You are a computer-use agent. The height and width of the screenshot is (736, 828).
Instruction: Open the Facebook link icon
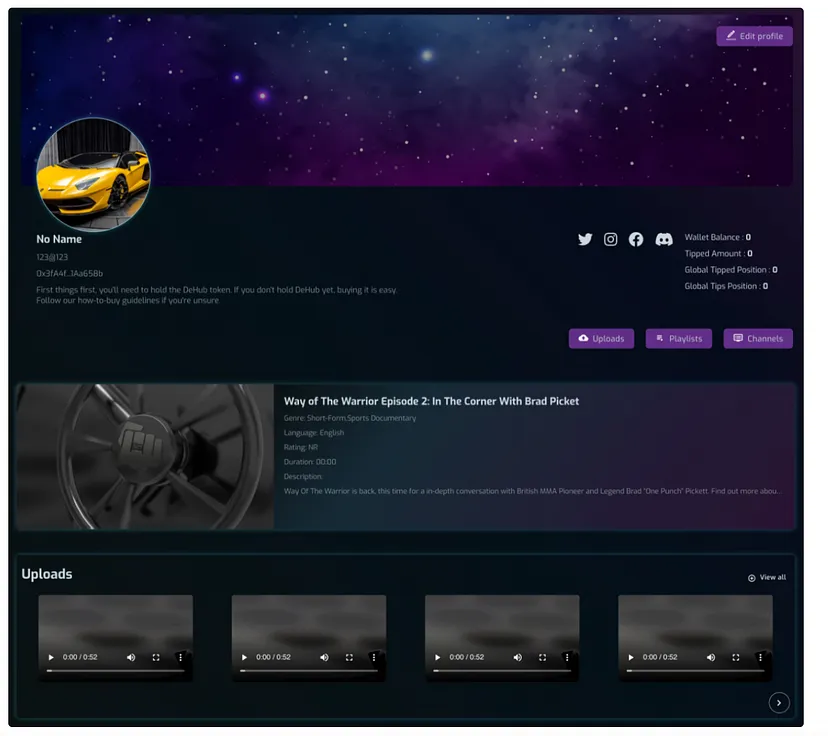636,239
